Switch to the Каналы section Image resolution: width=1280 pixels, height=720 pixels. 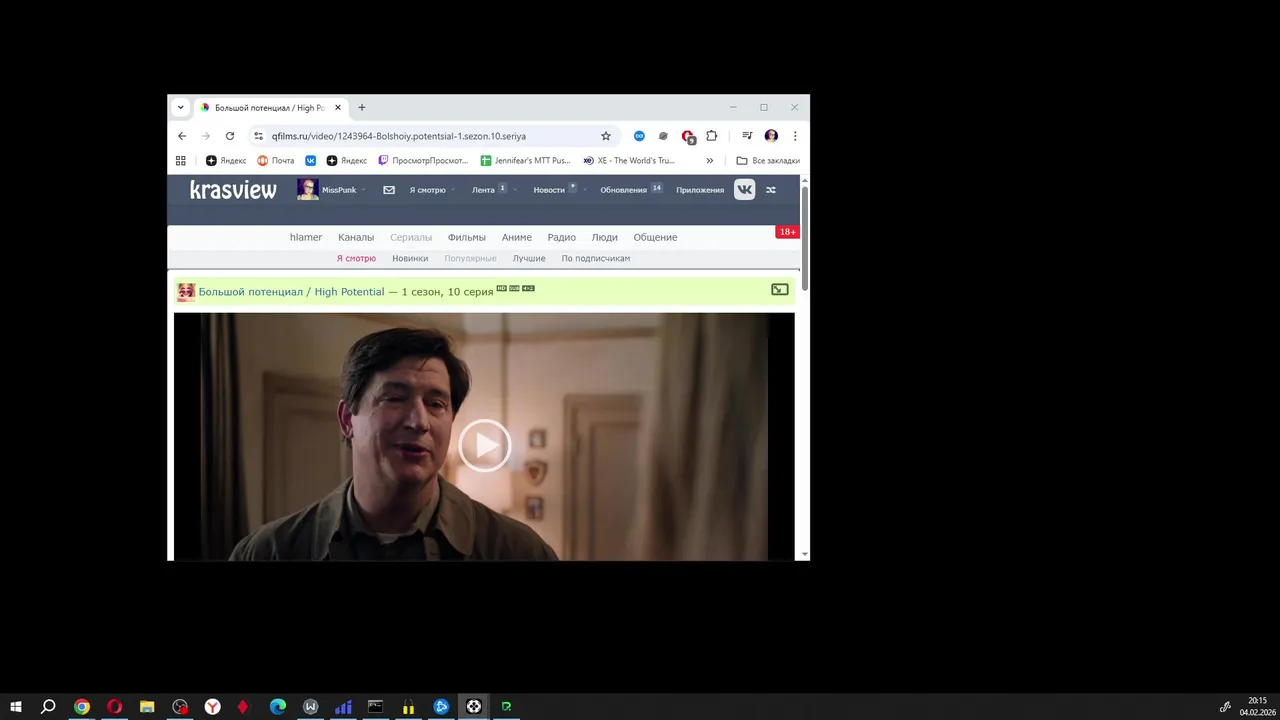[356, 237]
